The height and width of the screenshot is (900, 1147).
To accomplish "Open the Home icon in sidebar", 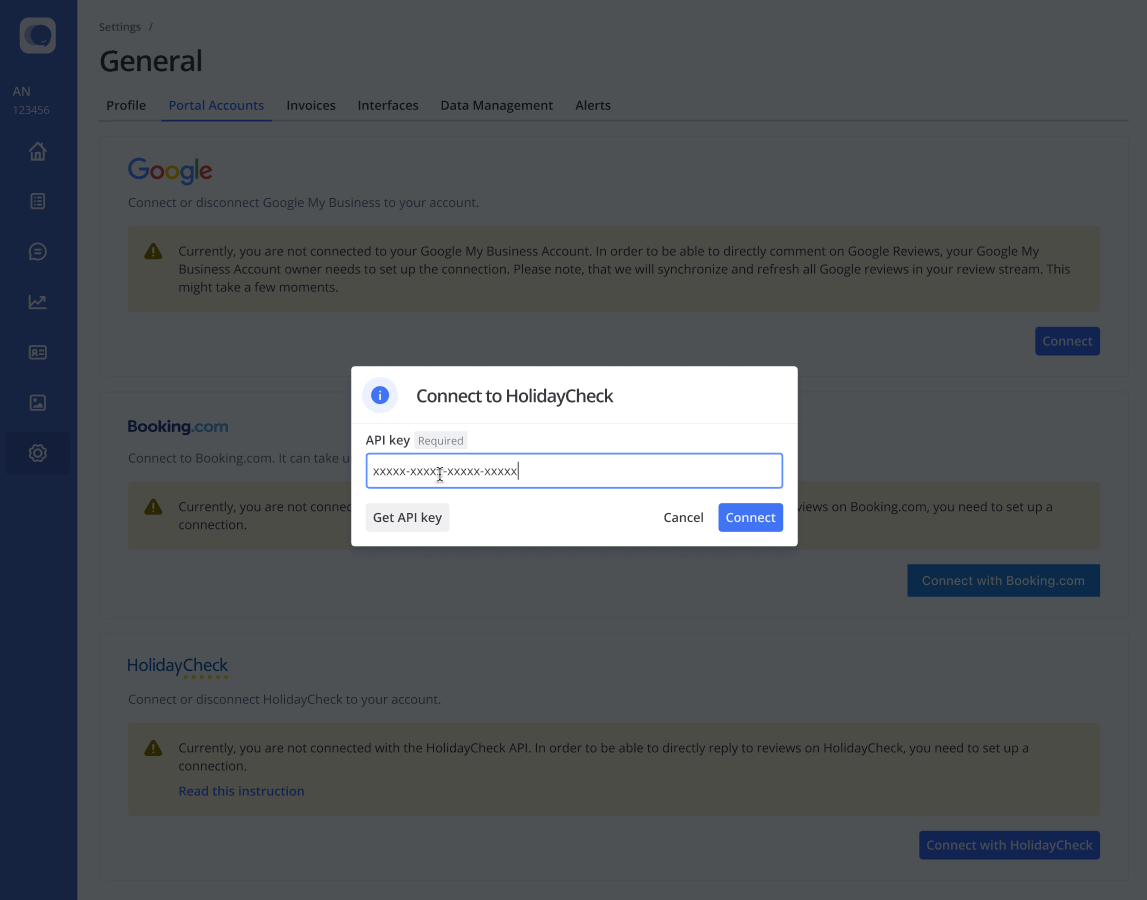I will pyautogui.click(x=37, y=151).
